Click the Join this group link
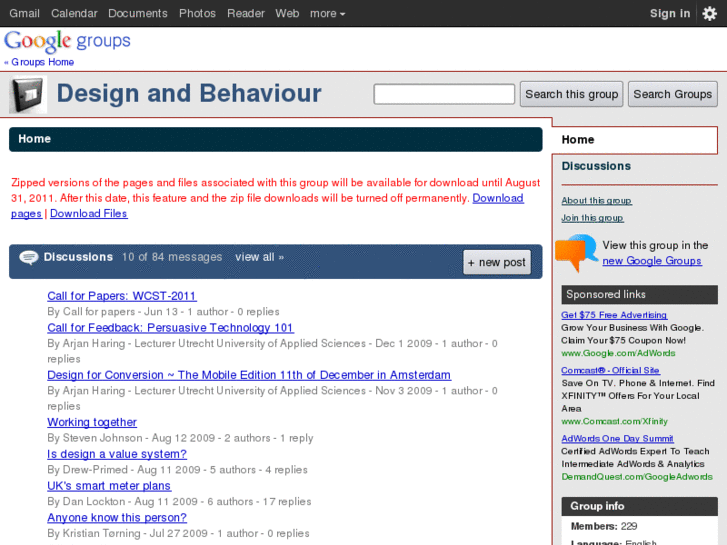Image resolution: width=727 pixels, height=545 pixels. [592, 218]
